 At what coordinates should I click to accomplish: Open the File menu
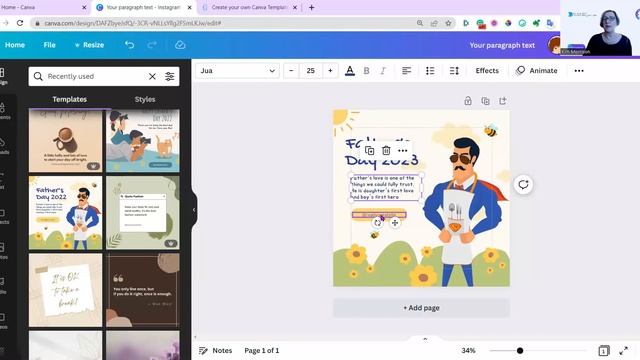(49, 45)
